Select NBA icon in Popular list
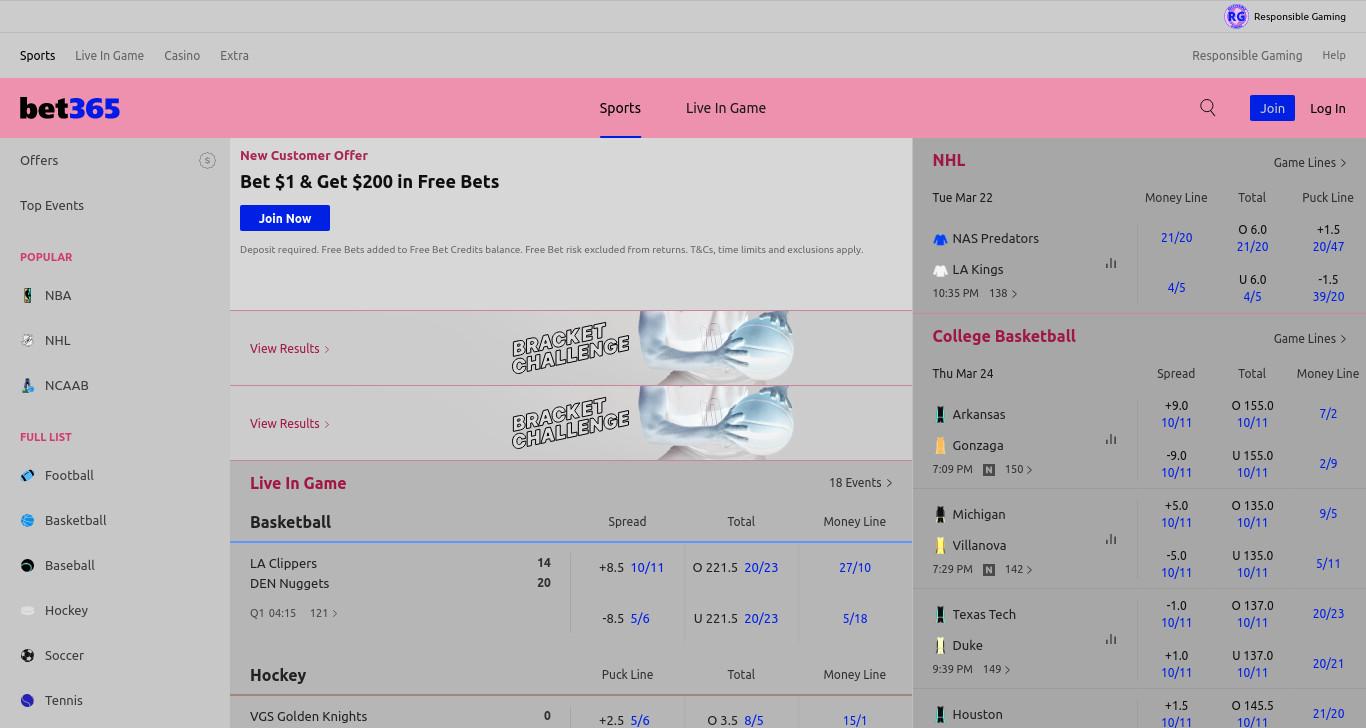 click(x=28, y=295)
